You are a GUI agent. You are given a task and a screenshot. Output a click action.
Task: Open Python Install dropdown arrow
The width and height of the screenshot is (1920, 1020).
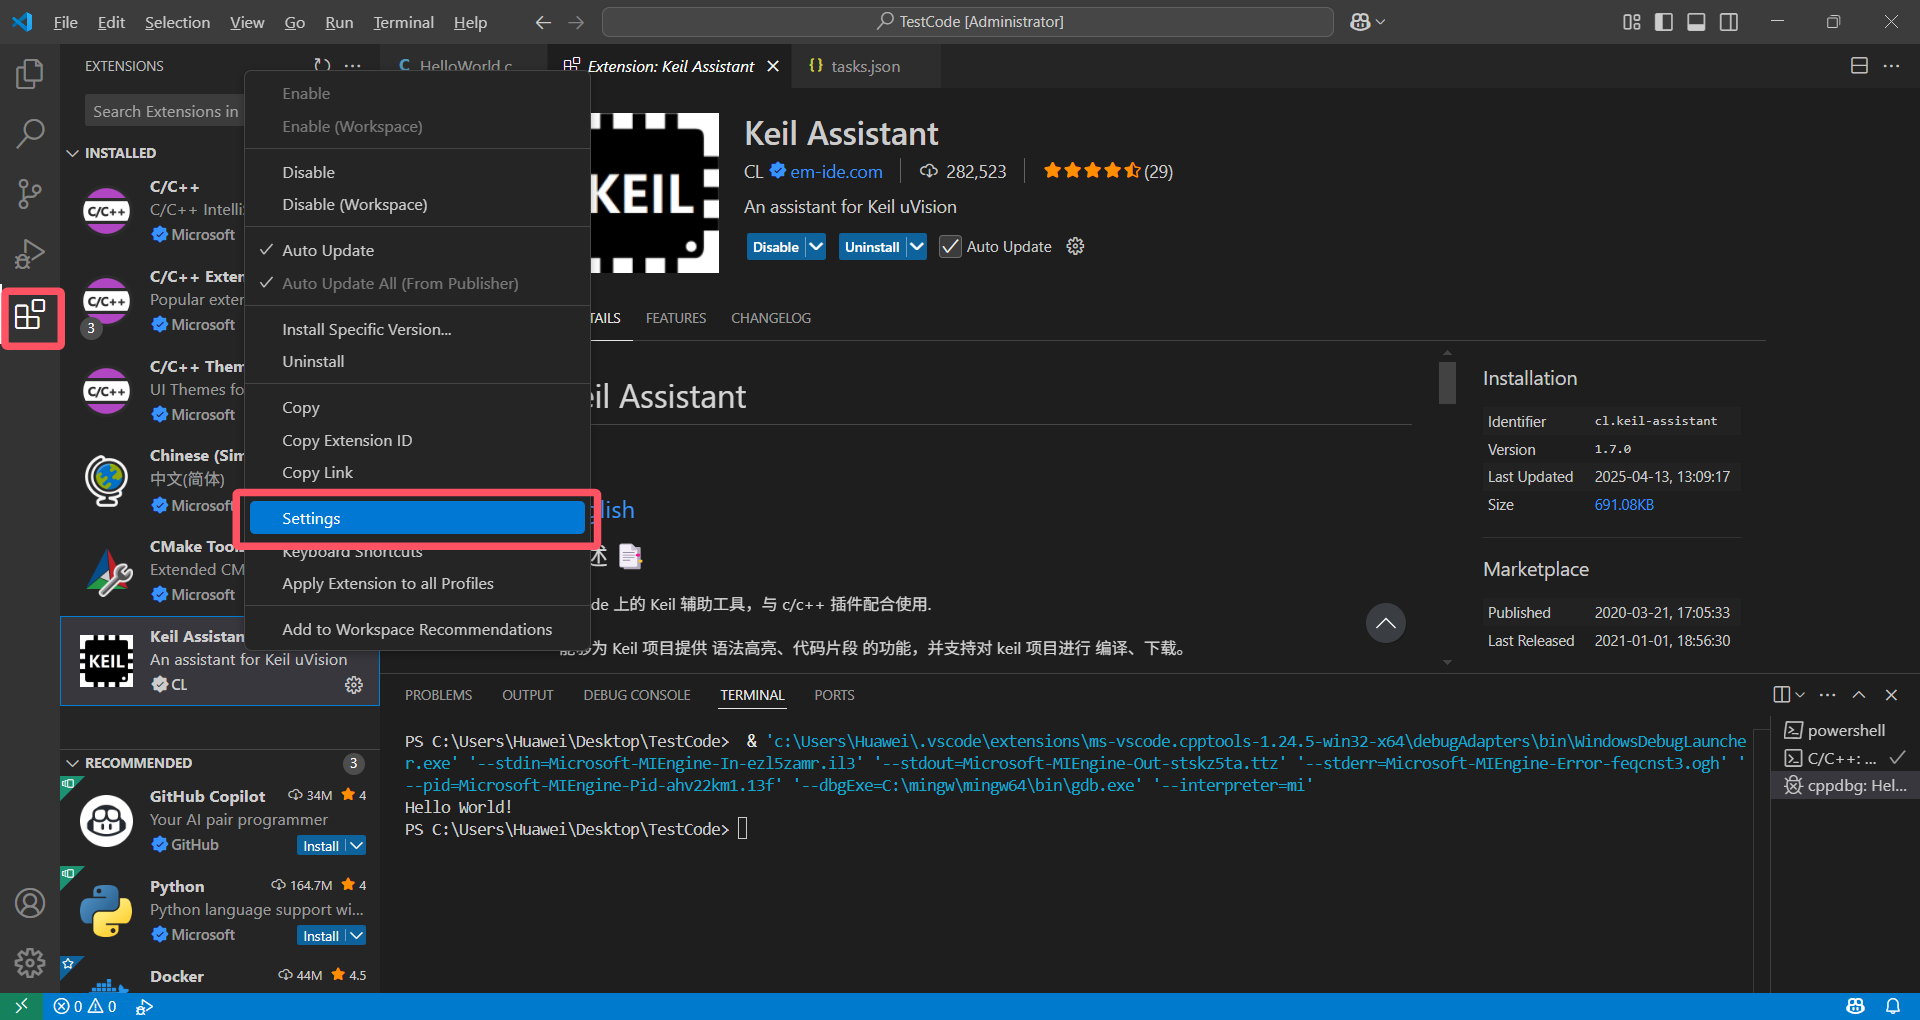[356, 936]
